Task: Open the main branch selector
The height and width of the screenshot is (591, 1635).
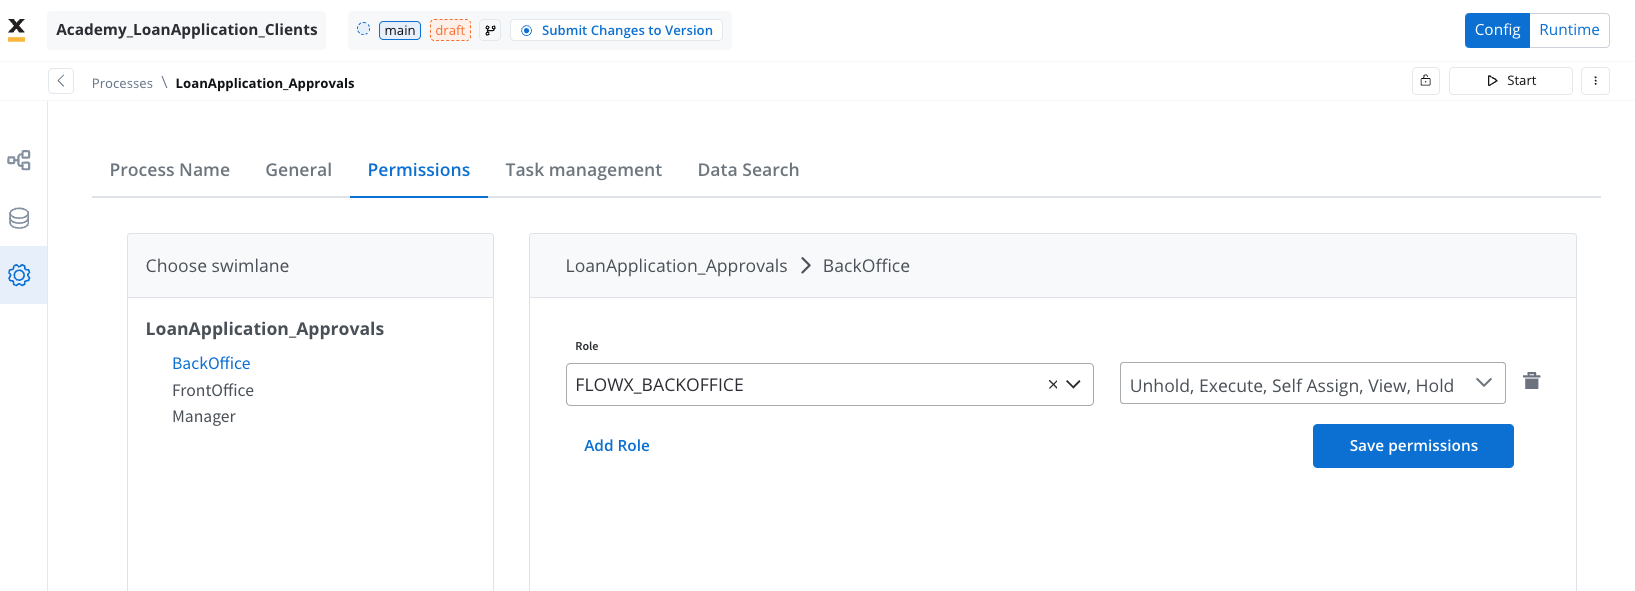Action: [400, 30]
